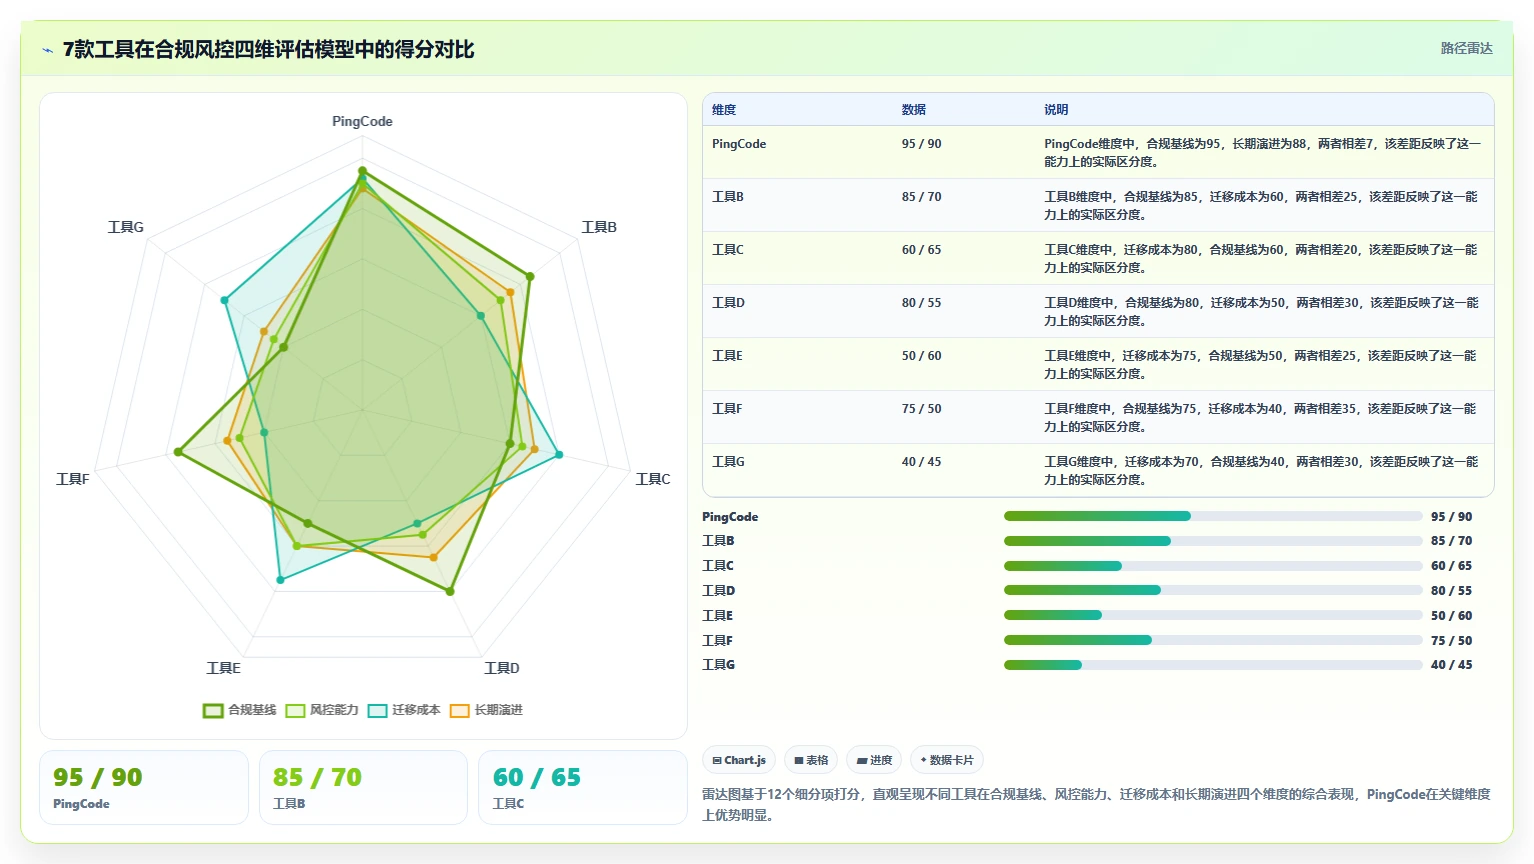
Task: Click the 工具D progress bar
Action: (1213, 590)
